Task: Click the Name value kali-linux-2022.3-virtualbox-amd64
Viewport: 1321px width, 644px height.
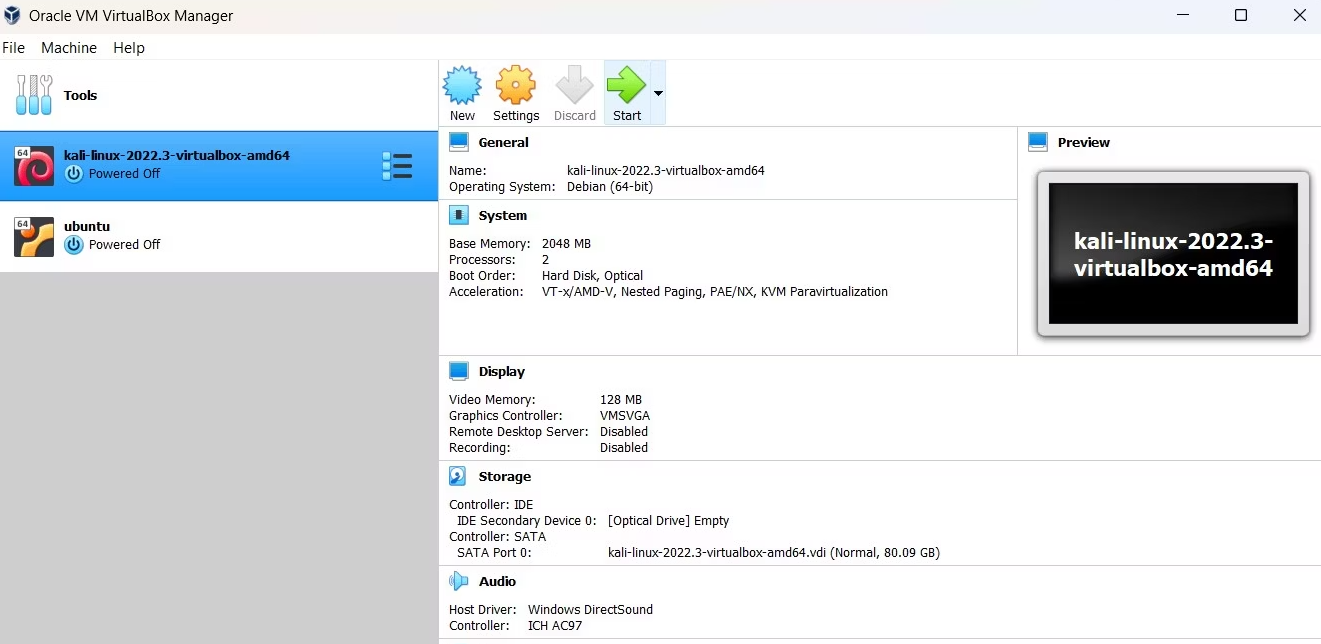Action: pos(666,170)
